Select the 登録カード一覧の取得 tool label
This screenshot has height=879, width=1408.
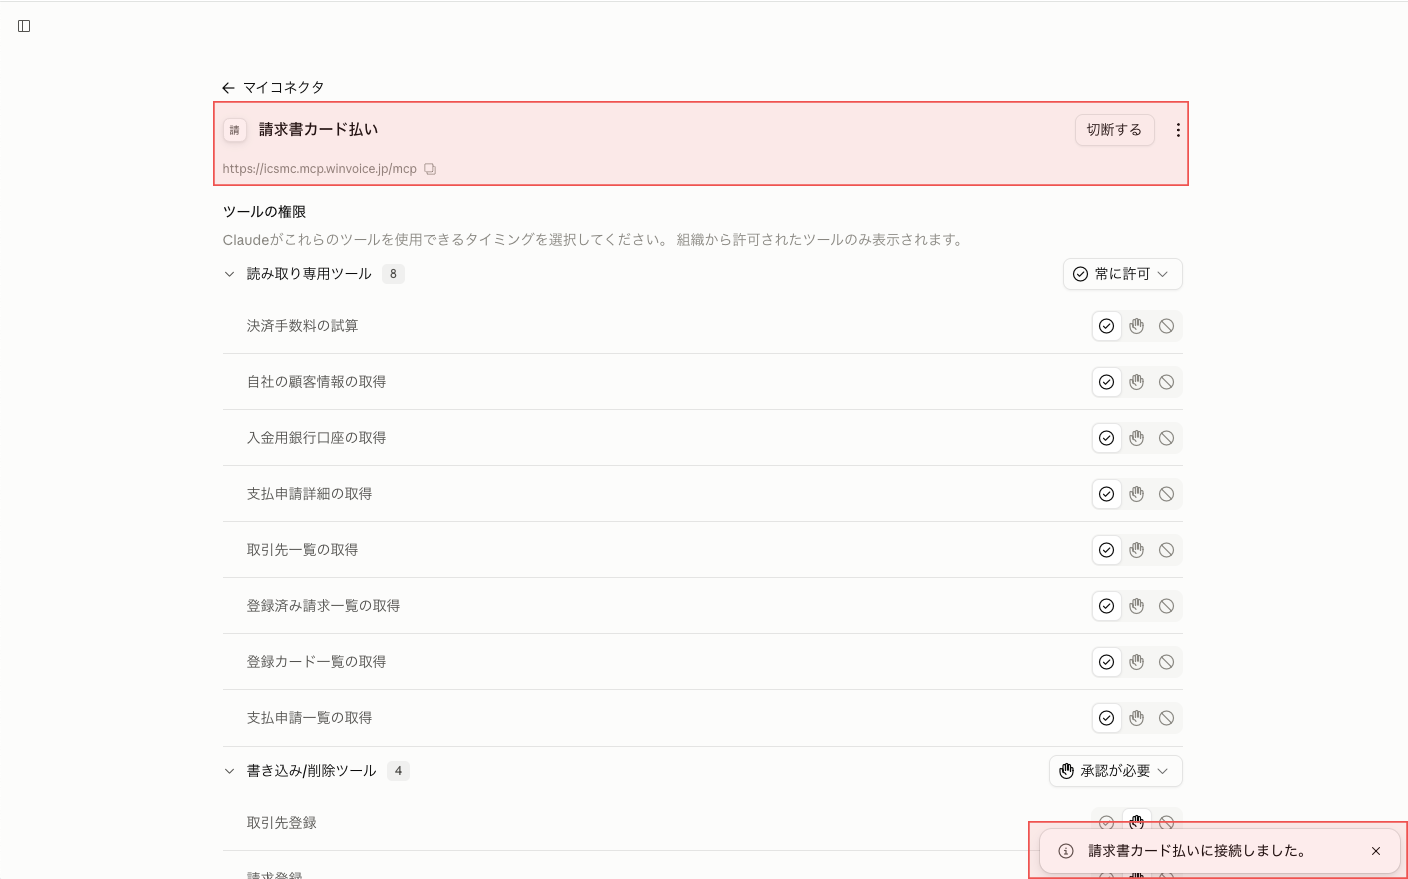pyautogui.click(x=316, y=662)
